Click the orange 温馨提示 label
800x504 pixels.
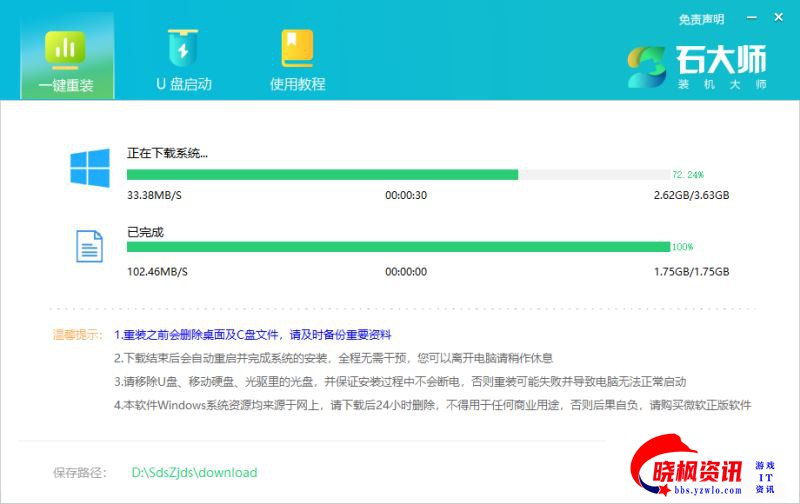point(79,335)
